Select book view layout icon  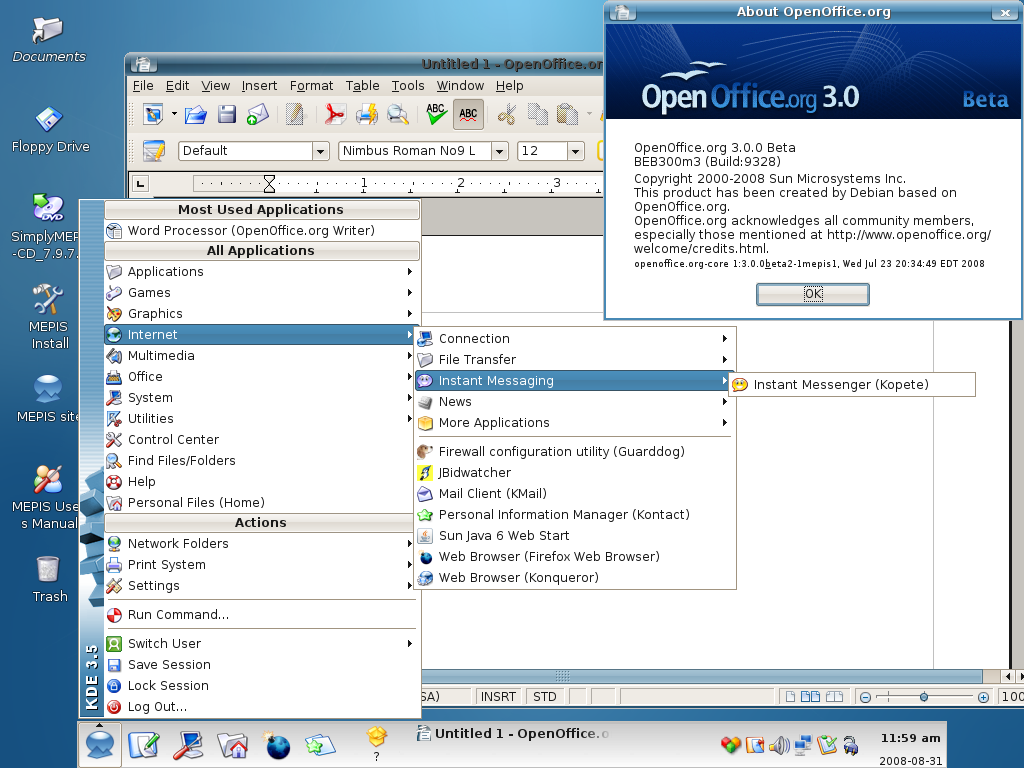(x=835, y=697)
